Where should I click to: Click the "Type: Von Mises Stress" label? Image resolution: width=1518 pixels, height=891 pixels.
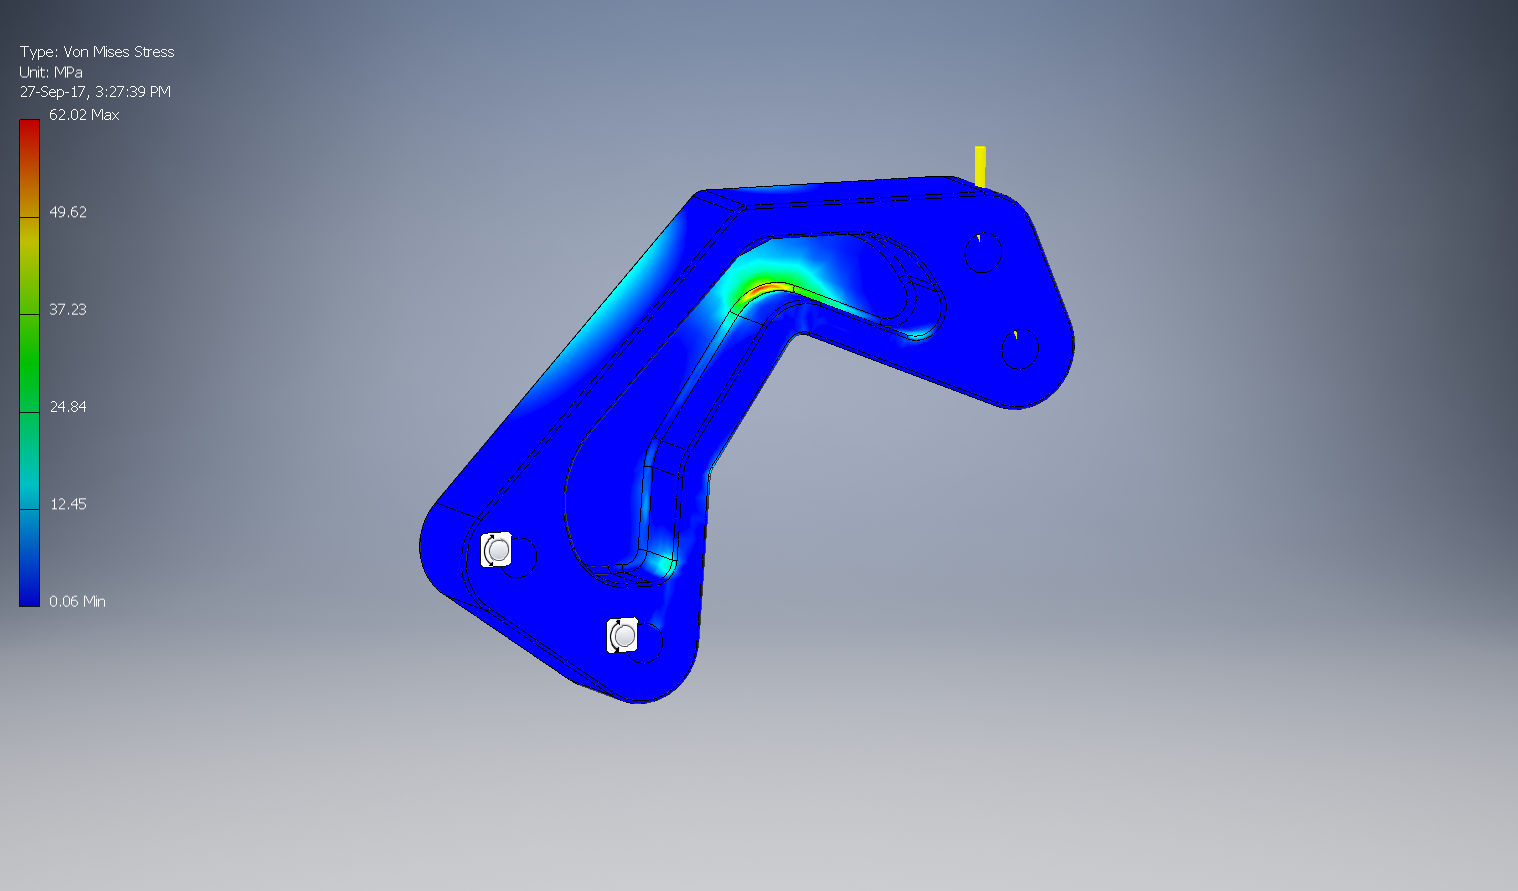pos(97,52)
